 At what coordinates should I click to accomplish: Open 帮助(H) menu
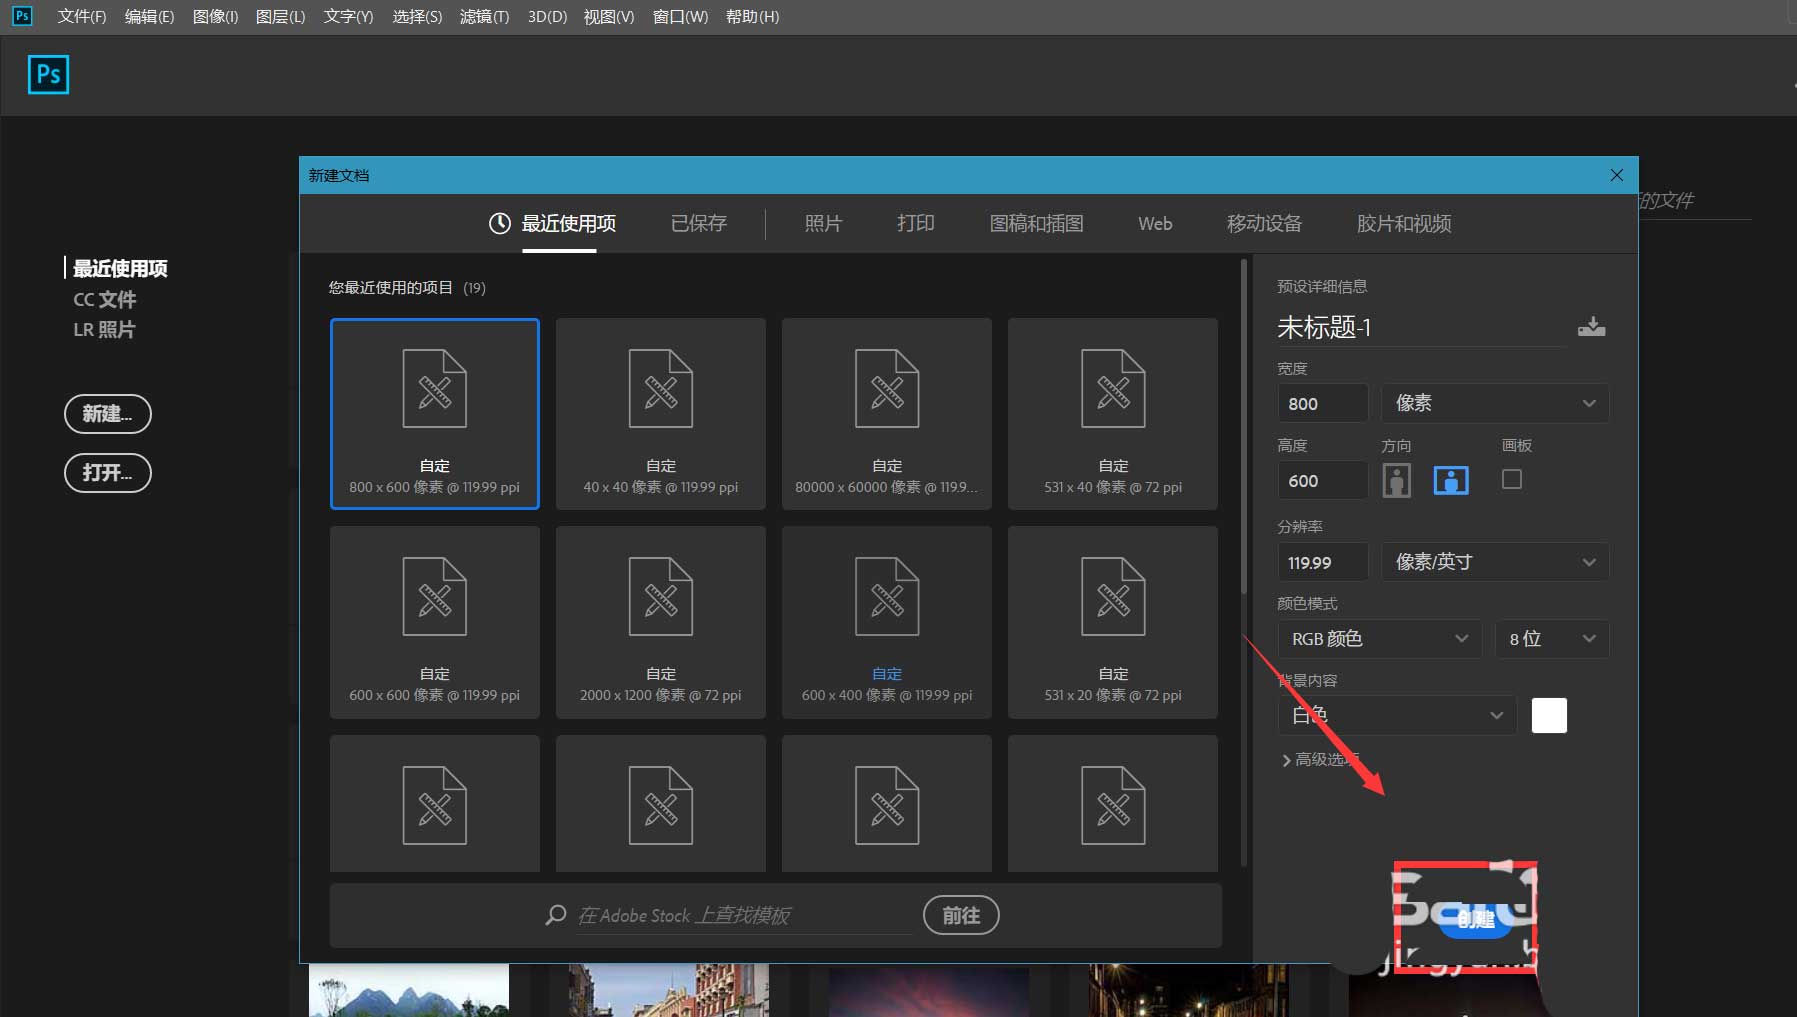(752, 16)
